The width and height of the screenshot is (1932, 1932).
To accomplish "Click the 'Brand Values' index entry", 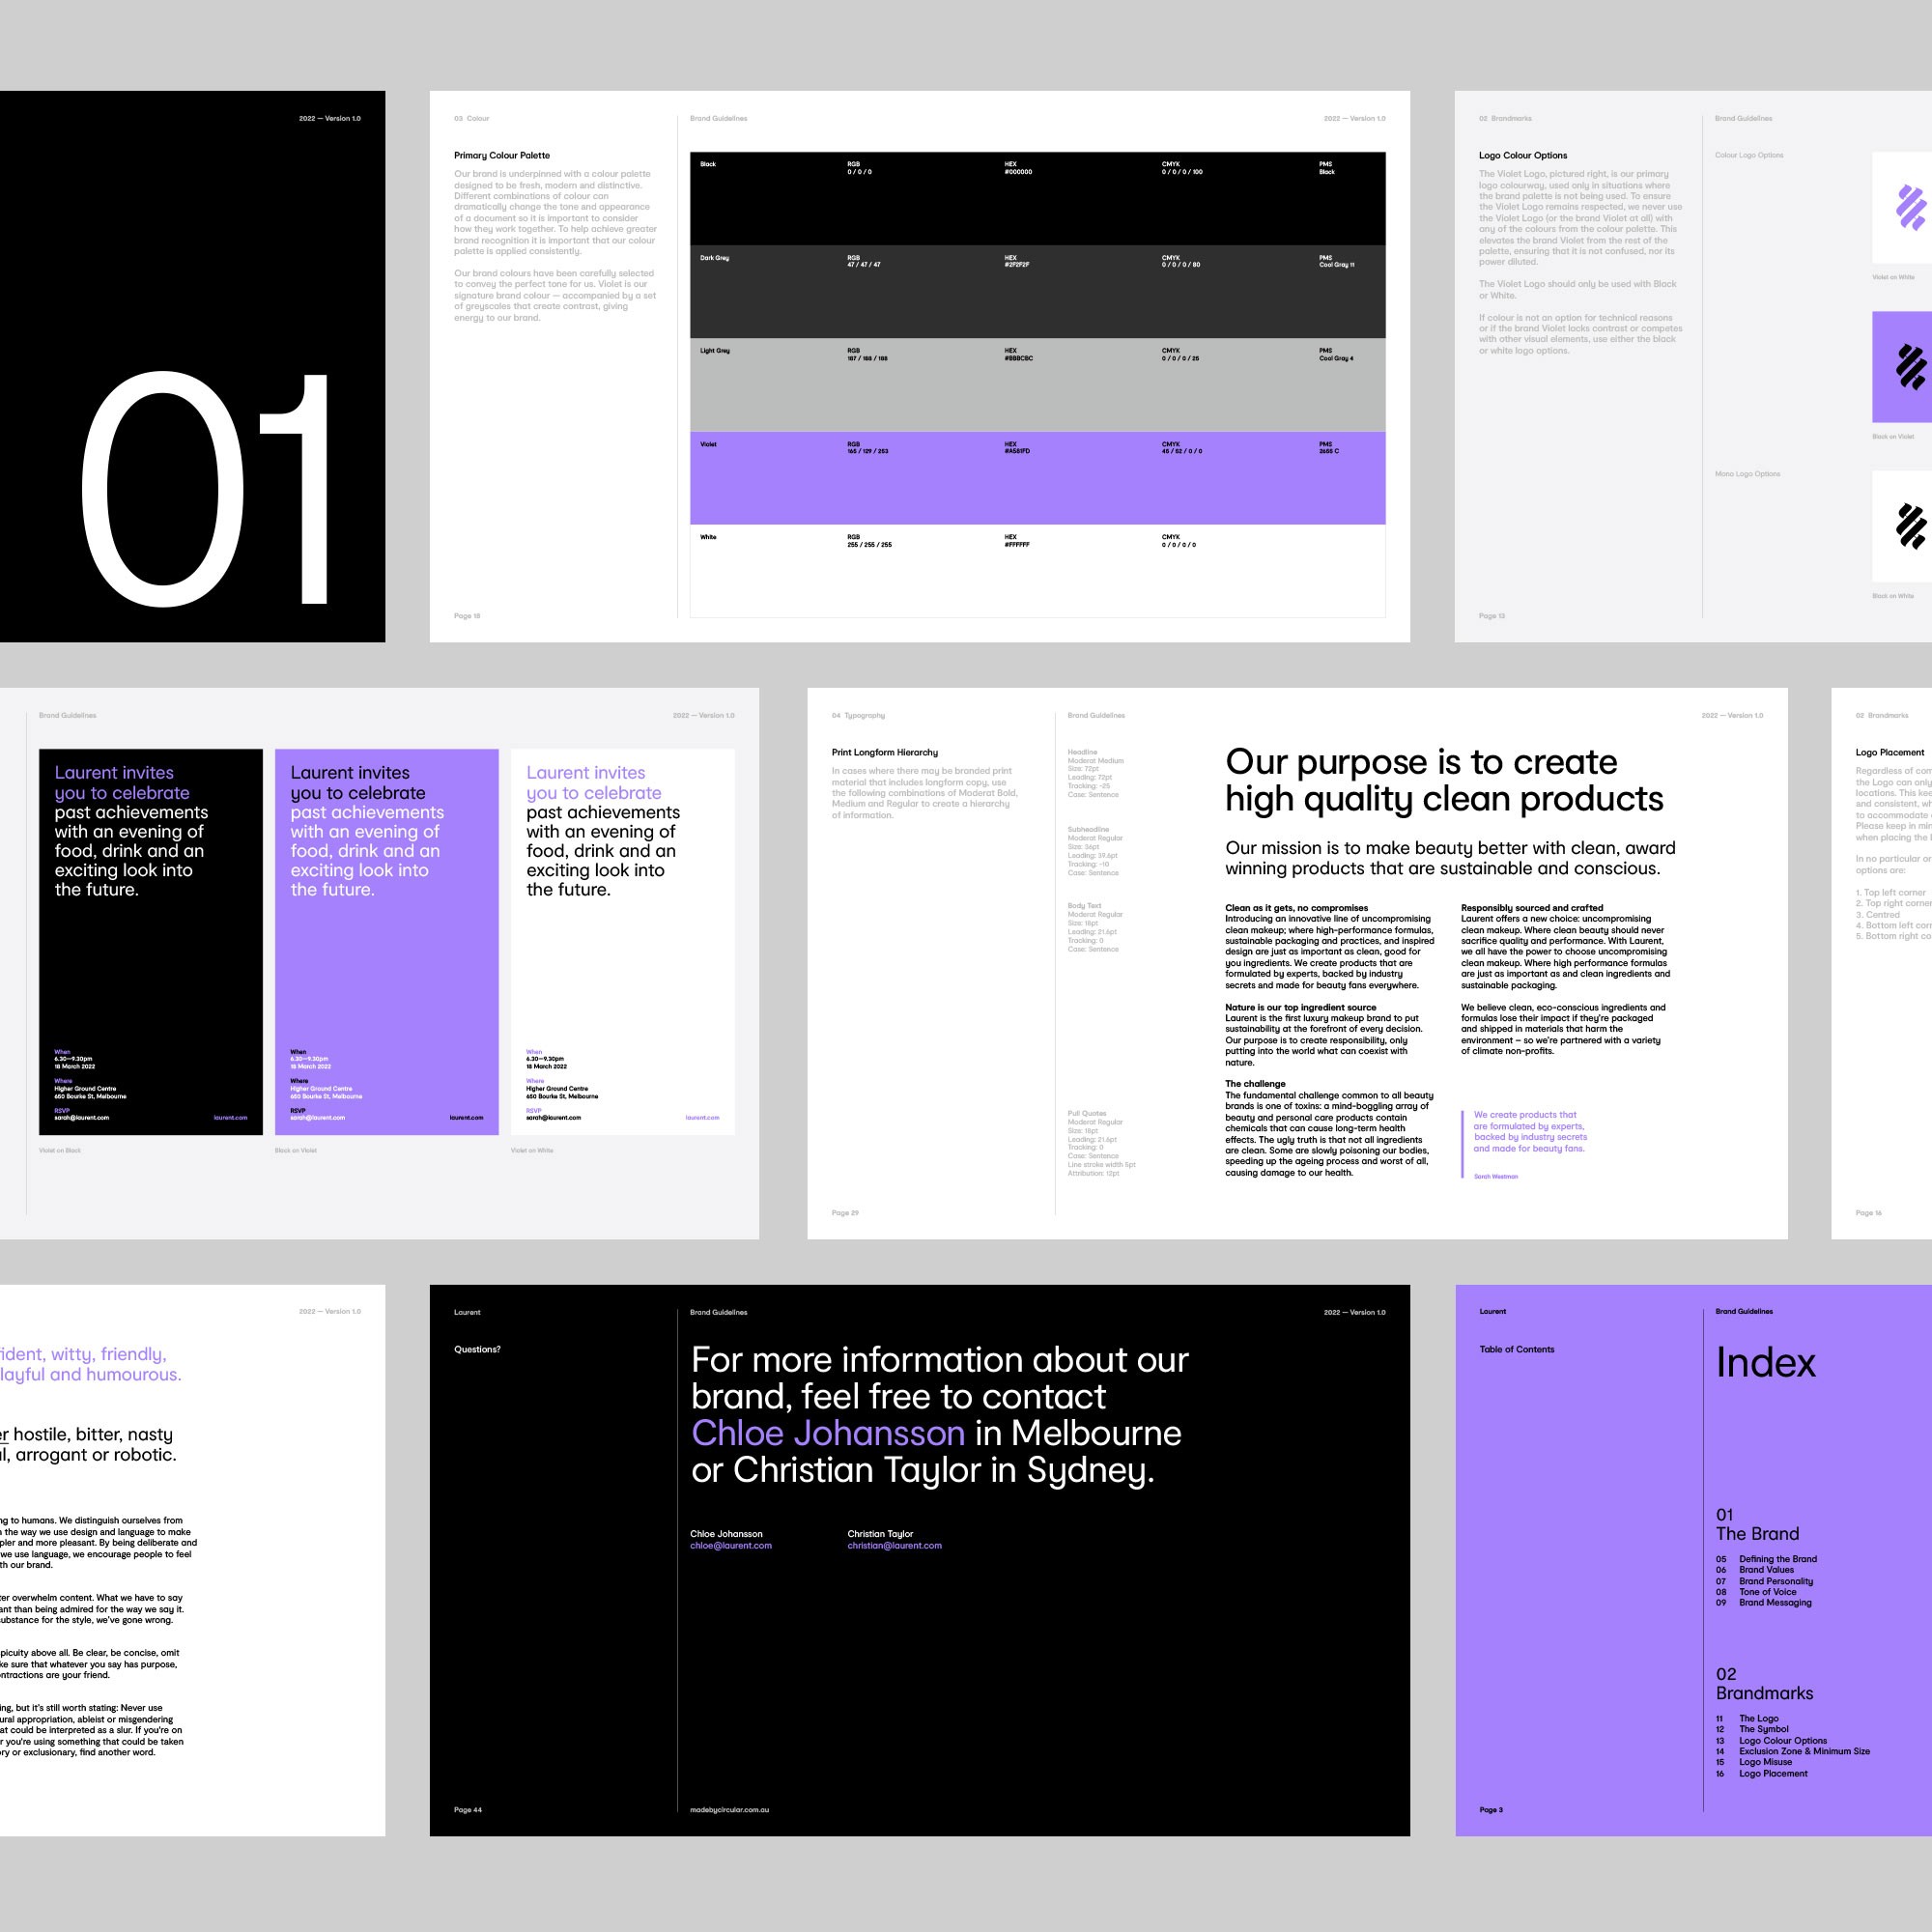I will [x=1766, y=1570].
